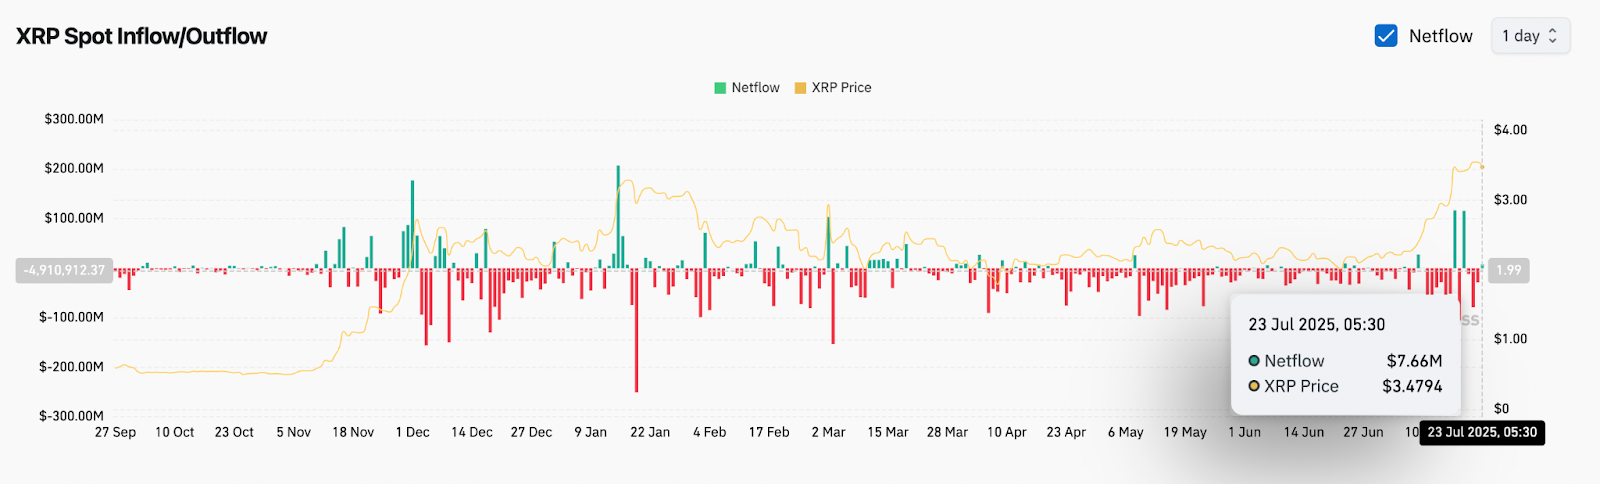Viewport: 1600px width, 484px height.
Task: Click the tall green inflow bar near 9 Jan
Action: coord(618,217)
